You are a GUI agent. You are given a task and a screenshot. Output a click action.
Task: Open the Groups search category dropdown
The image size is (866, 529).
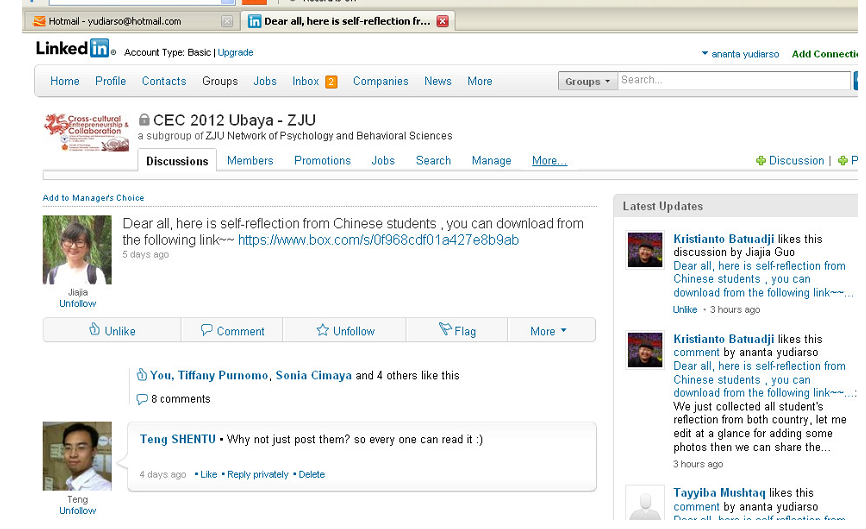tap(588, 81)
